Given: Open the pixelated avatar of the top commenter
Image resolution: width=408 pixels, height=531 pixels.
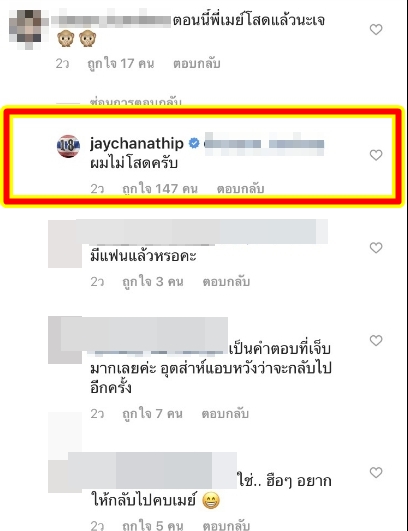Looking at the screenshot, I should click(25, 29).
